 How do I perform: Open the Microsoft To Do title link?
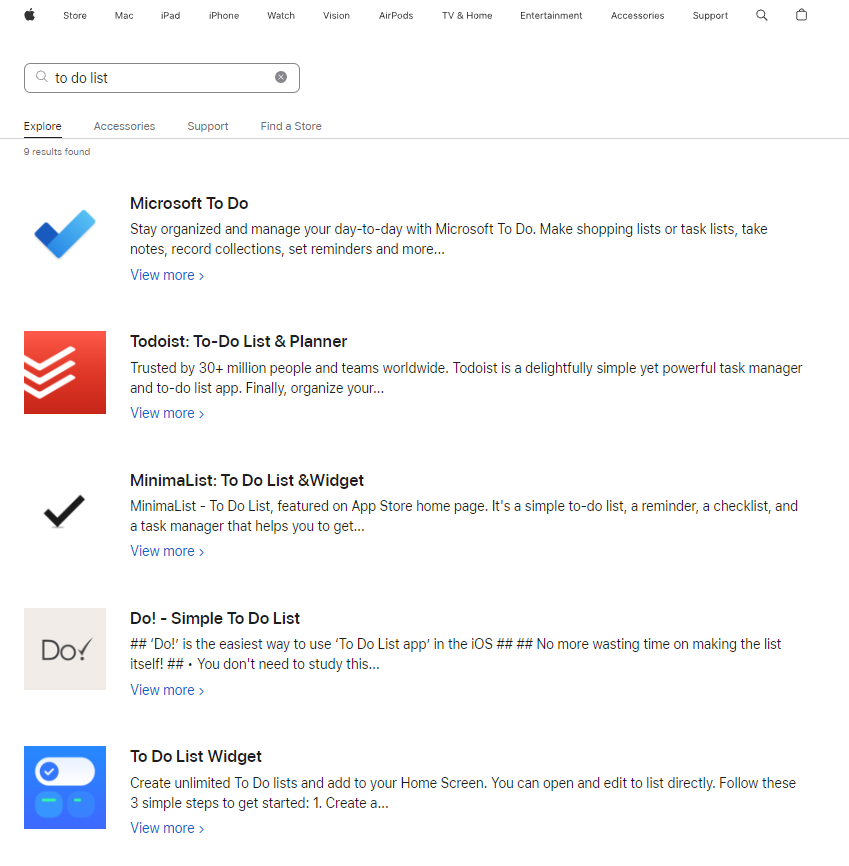[x=189, y=203]
